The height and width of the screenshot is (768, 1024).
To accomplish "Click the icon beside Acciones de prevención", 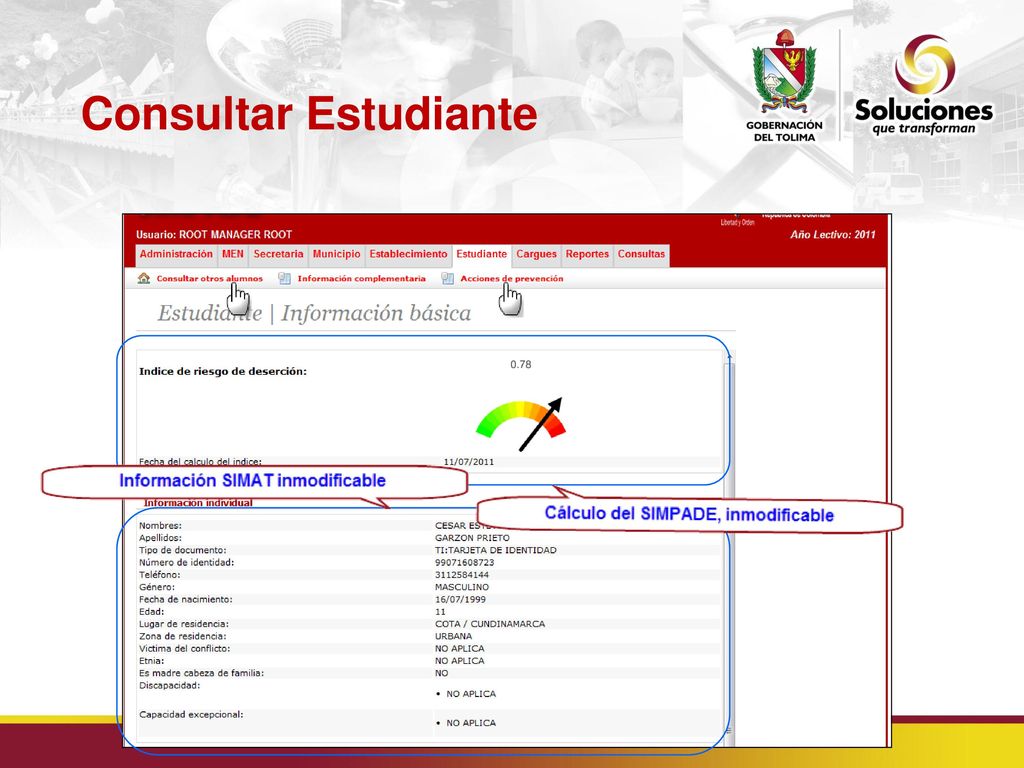I will [x=447, y=278].
